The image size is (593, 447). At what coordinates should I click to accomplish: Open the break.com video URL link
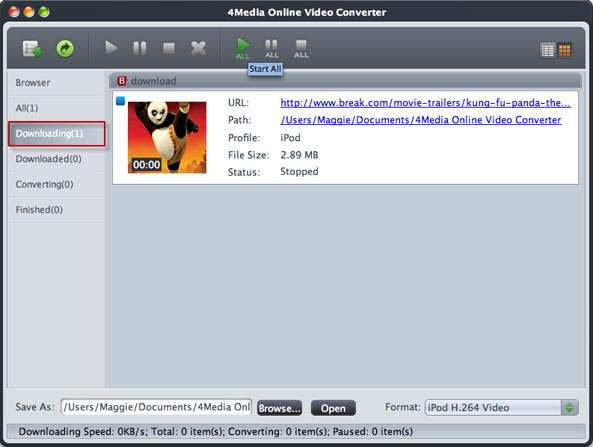[x=425, y=103]
